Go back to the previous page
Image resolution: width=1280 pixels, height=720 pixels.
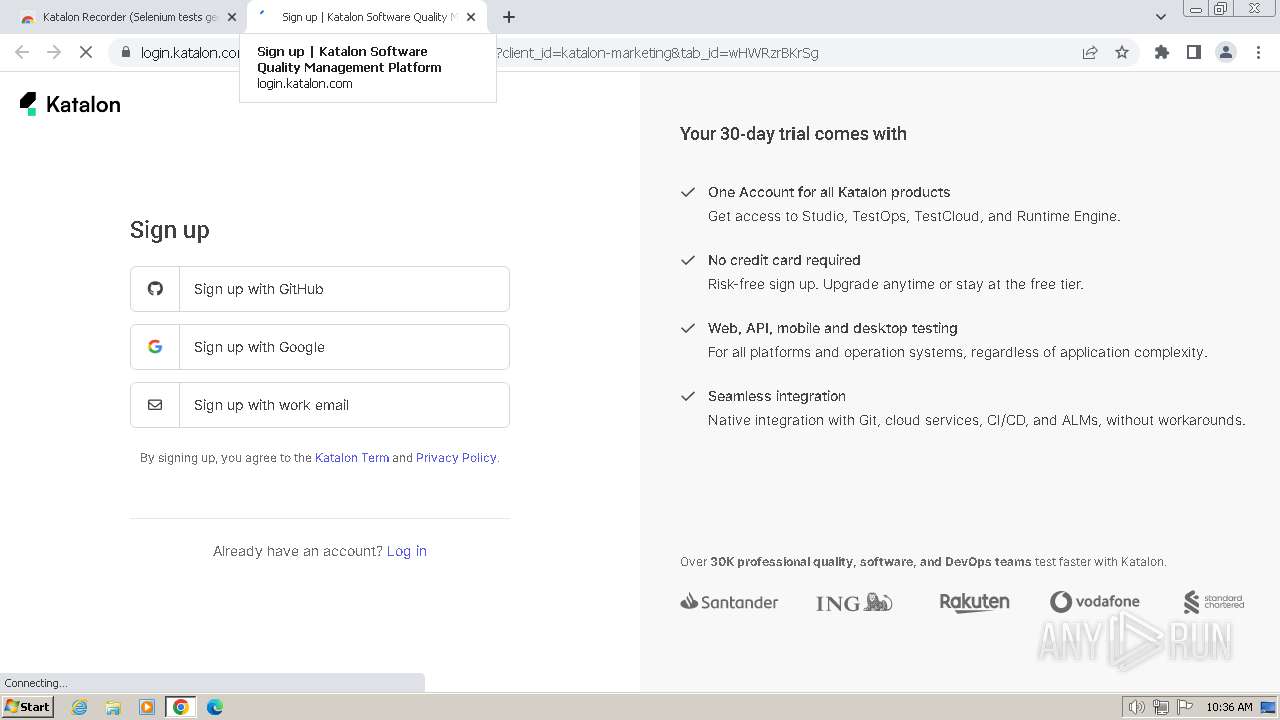[22, 52]
